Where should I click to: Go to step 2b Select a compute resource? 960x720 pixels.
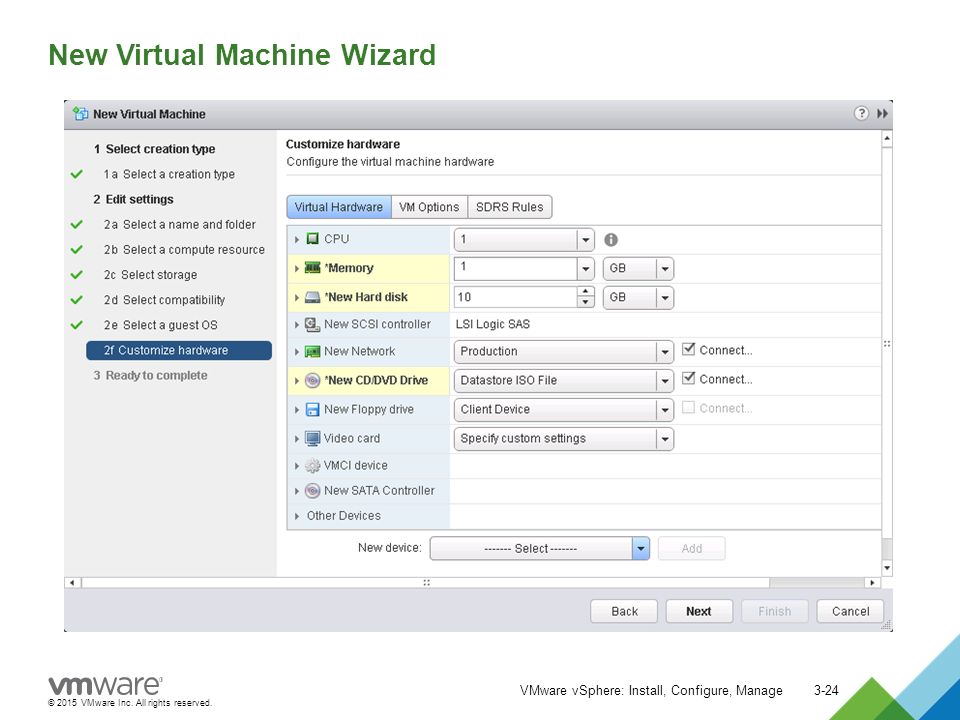pos(184,250)
